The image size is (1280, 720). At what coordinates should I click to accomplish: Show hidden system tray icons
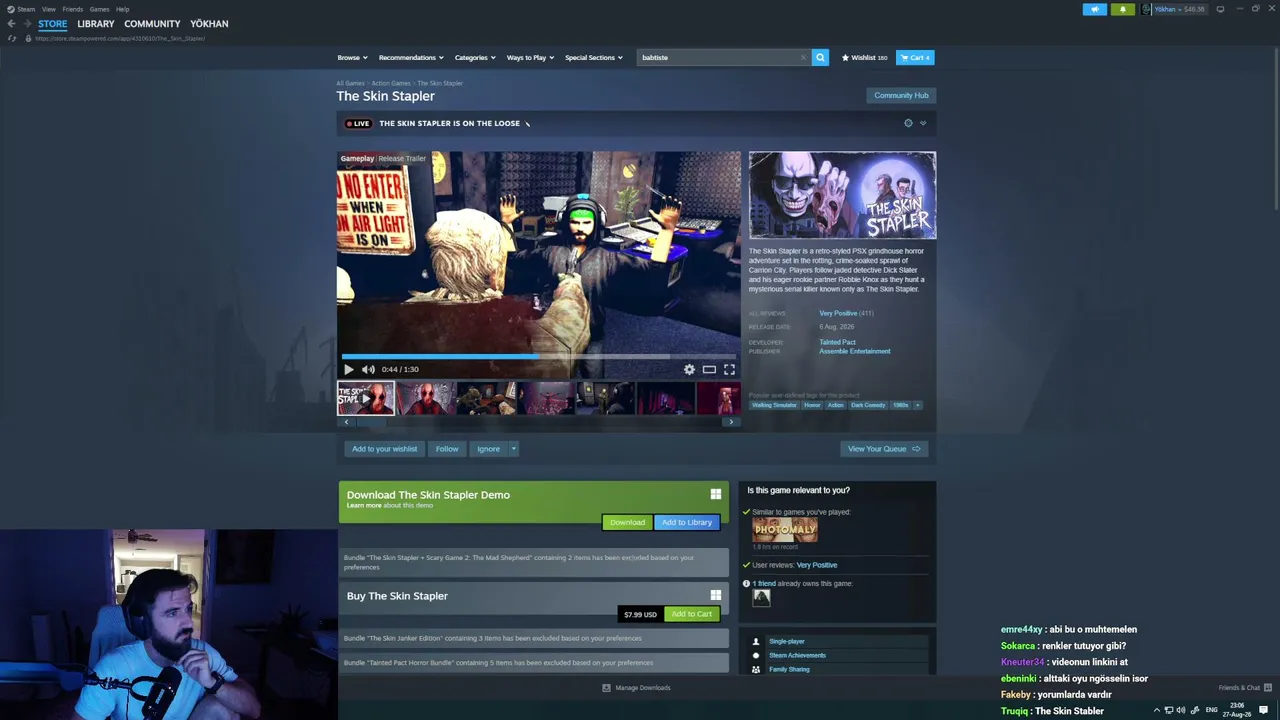click(1157, 710)
